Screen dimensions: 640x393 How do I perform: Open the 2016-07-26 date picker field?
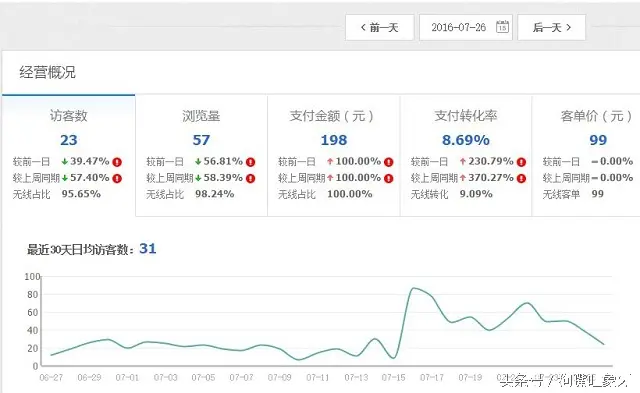coord(466,27)
